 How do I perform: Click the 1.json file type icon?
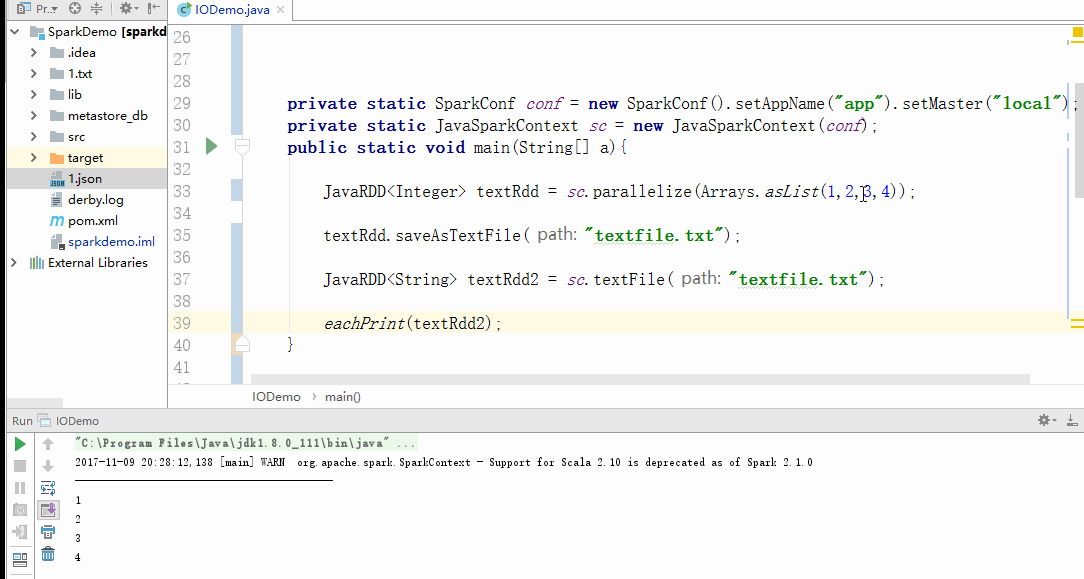(x=57, y=180)
